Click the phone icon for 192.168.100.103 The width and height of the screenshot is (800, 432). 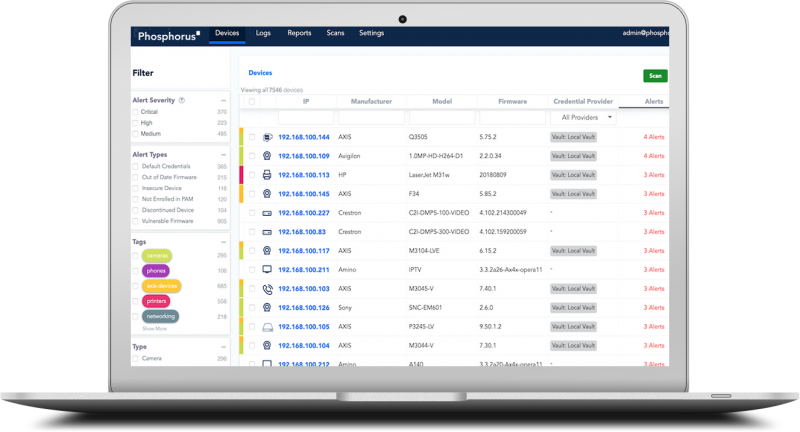click(x=267, y=289)
